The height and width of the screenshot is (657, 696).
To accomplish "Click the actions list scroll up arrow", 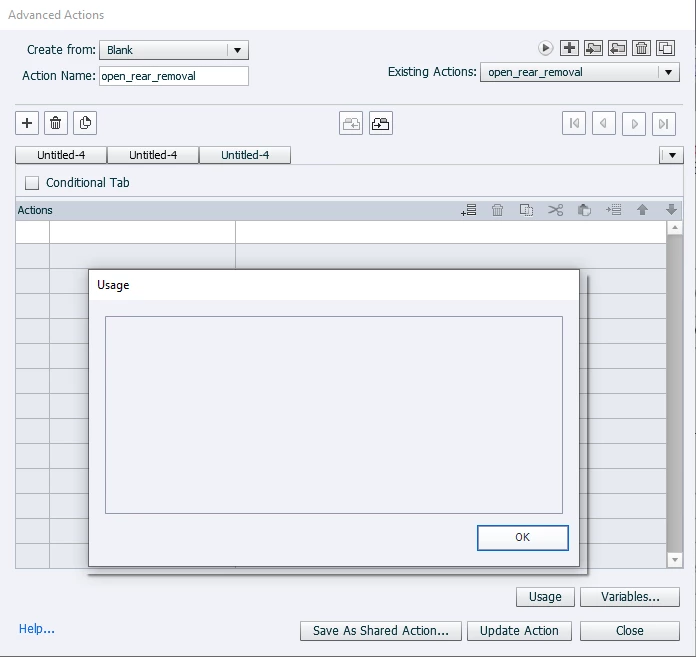I will (x=675, y=228).
